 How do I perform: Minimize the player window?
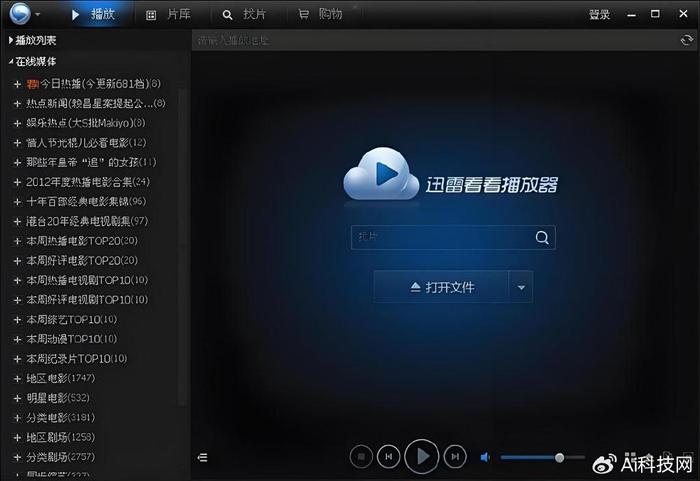pyautogui.click(x=631, y=15)
